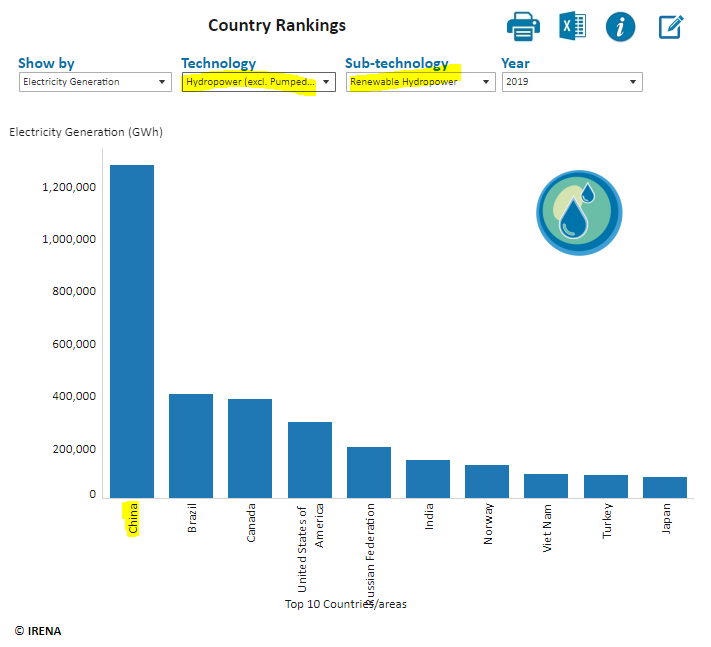Image resolution: width=711 pixels, height=647 pixels.
Task: Click the 200,000 axis value
Action: tap(74, 449)
